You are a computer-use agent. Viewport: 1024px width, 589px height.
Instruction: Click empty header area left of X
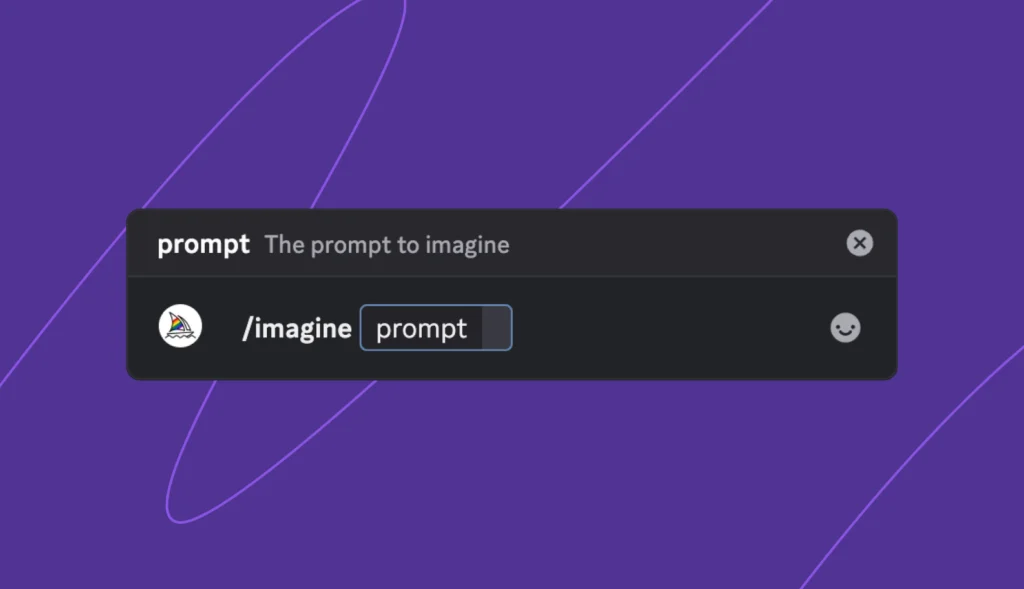click(x=680, y=244)
